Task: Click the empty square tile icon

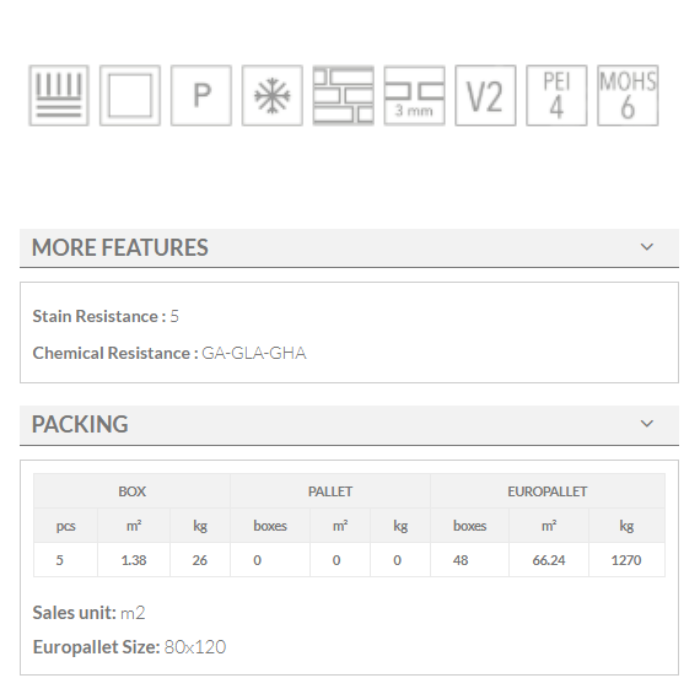Action: (x=129, y=96)
